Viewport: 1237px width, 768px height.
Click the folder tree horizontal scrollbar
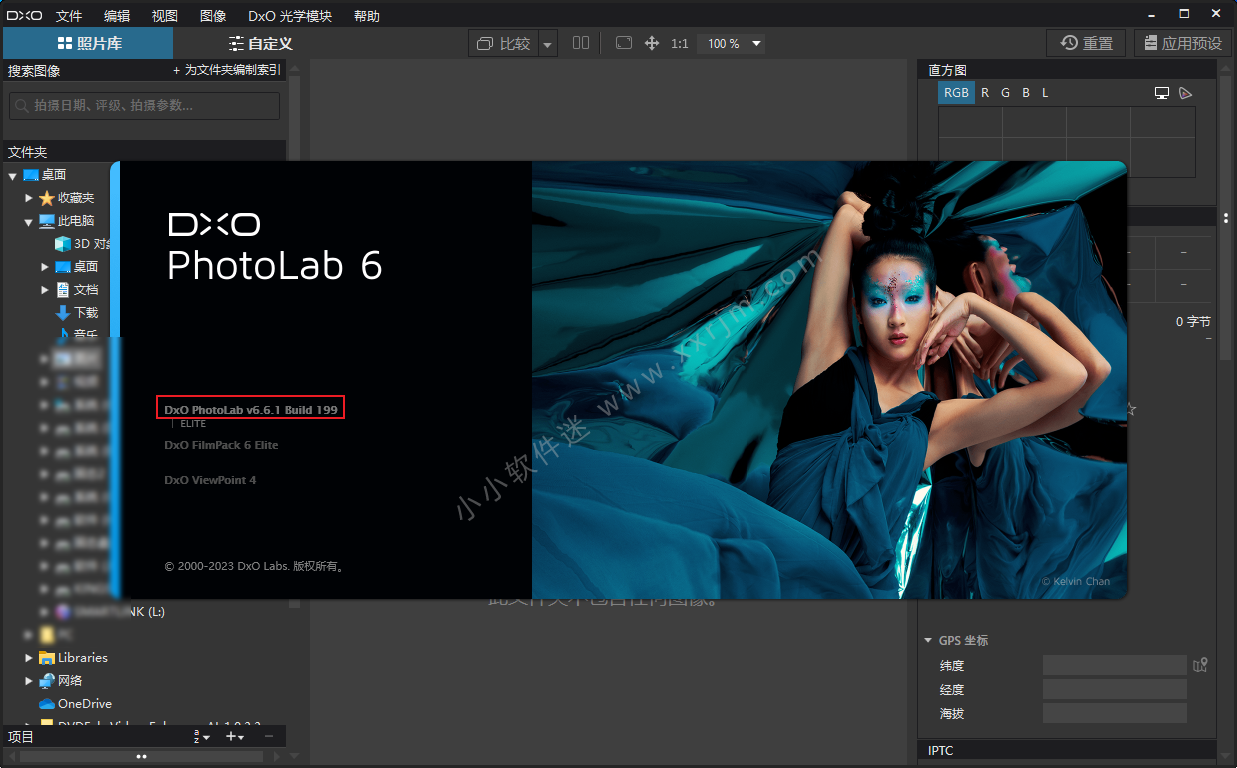point(141,757)
